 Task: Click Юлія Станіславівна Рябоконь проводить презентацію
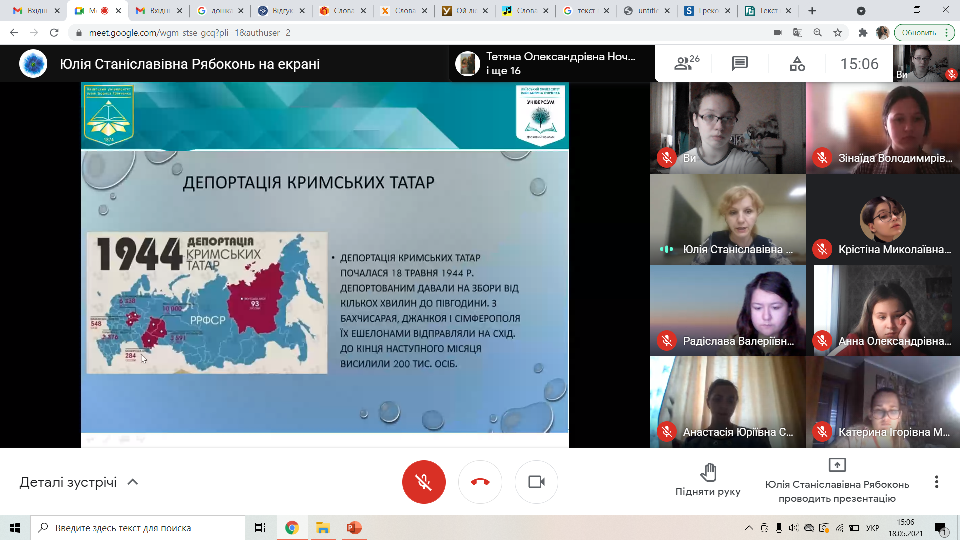(837, 482)
